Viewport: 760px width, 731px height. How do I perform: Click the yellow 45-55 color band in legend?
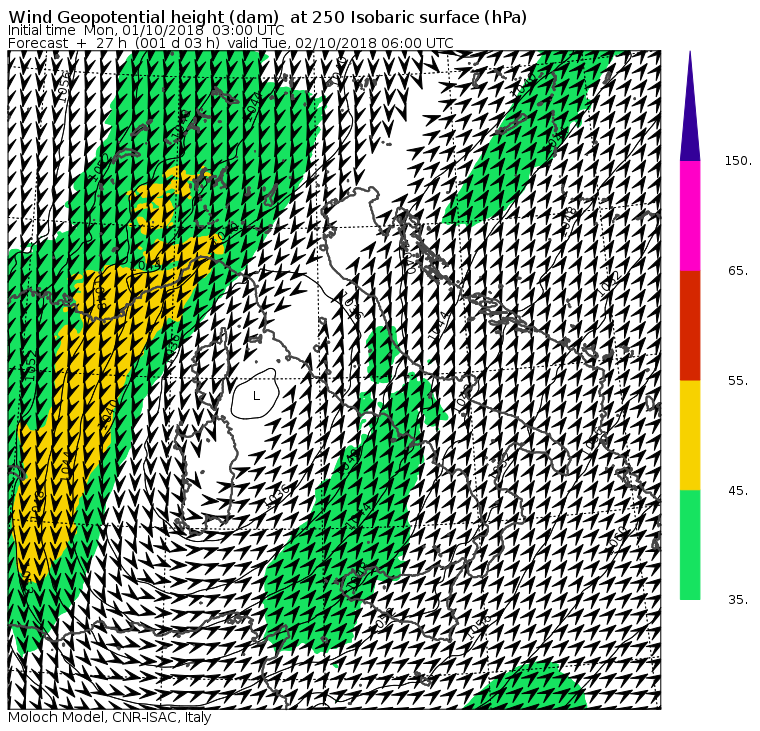pos(690,435)
